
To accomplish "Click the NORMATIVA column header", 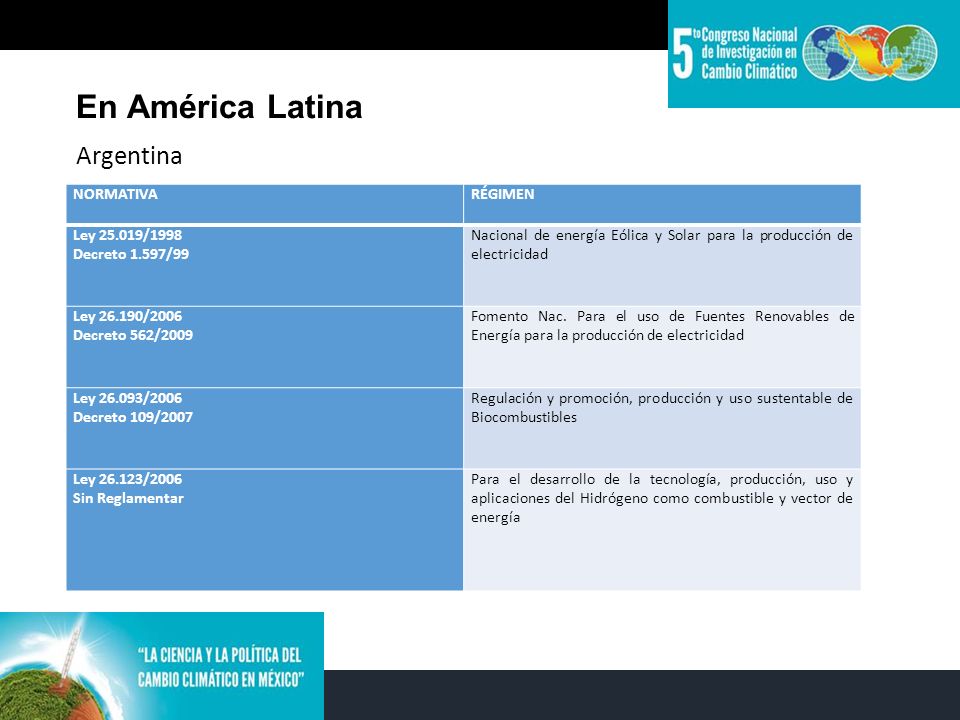I will tap(264, 204).
